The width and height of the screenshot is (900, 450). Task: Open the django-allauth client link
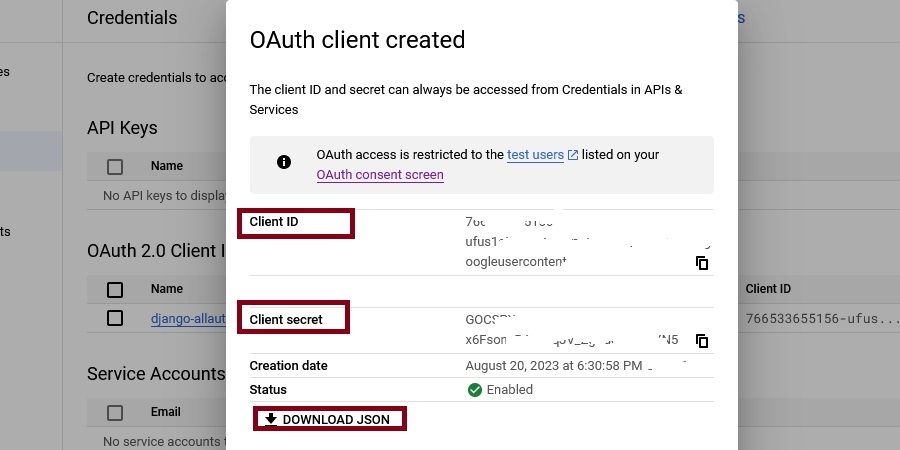188,319
